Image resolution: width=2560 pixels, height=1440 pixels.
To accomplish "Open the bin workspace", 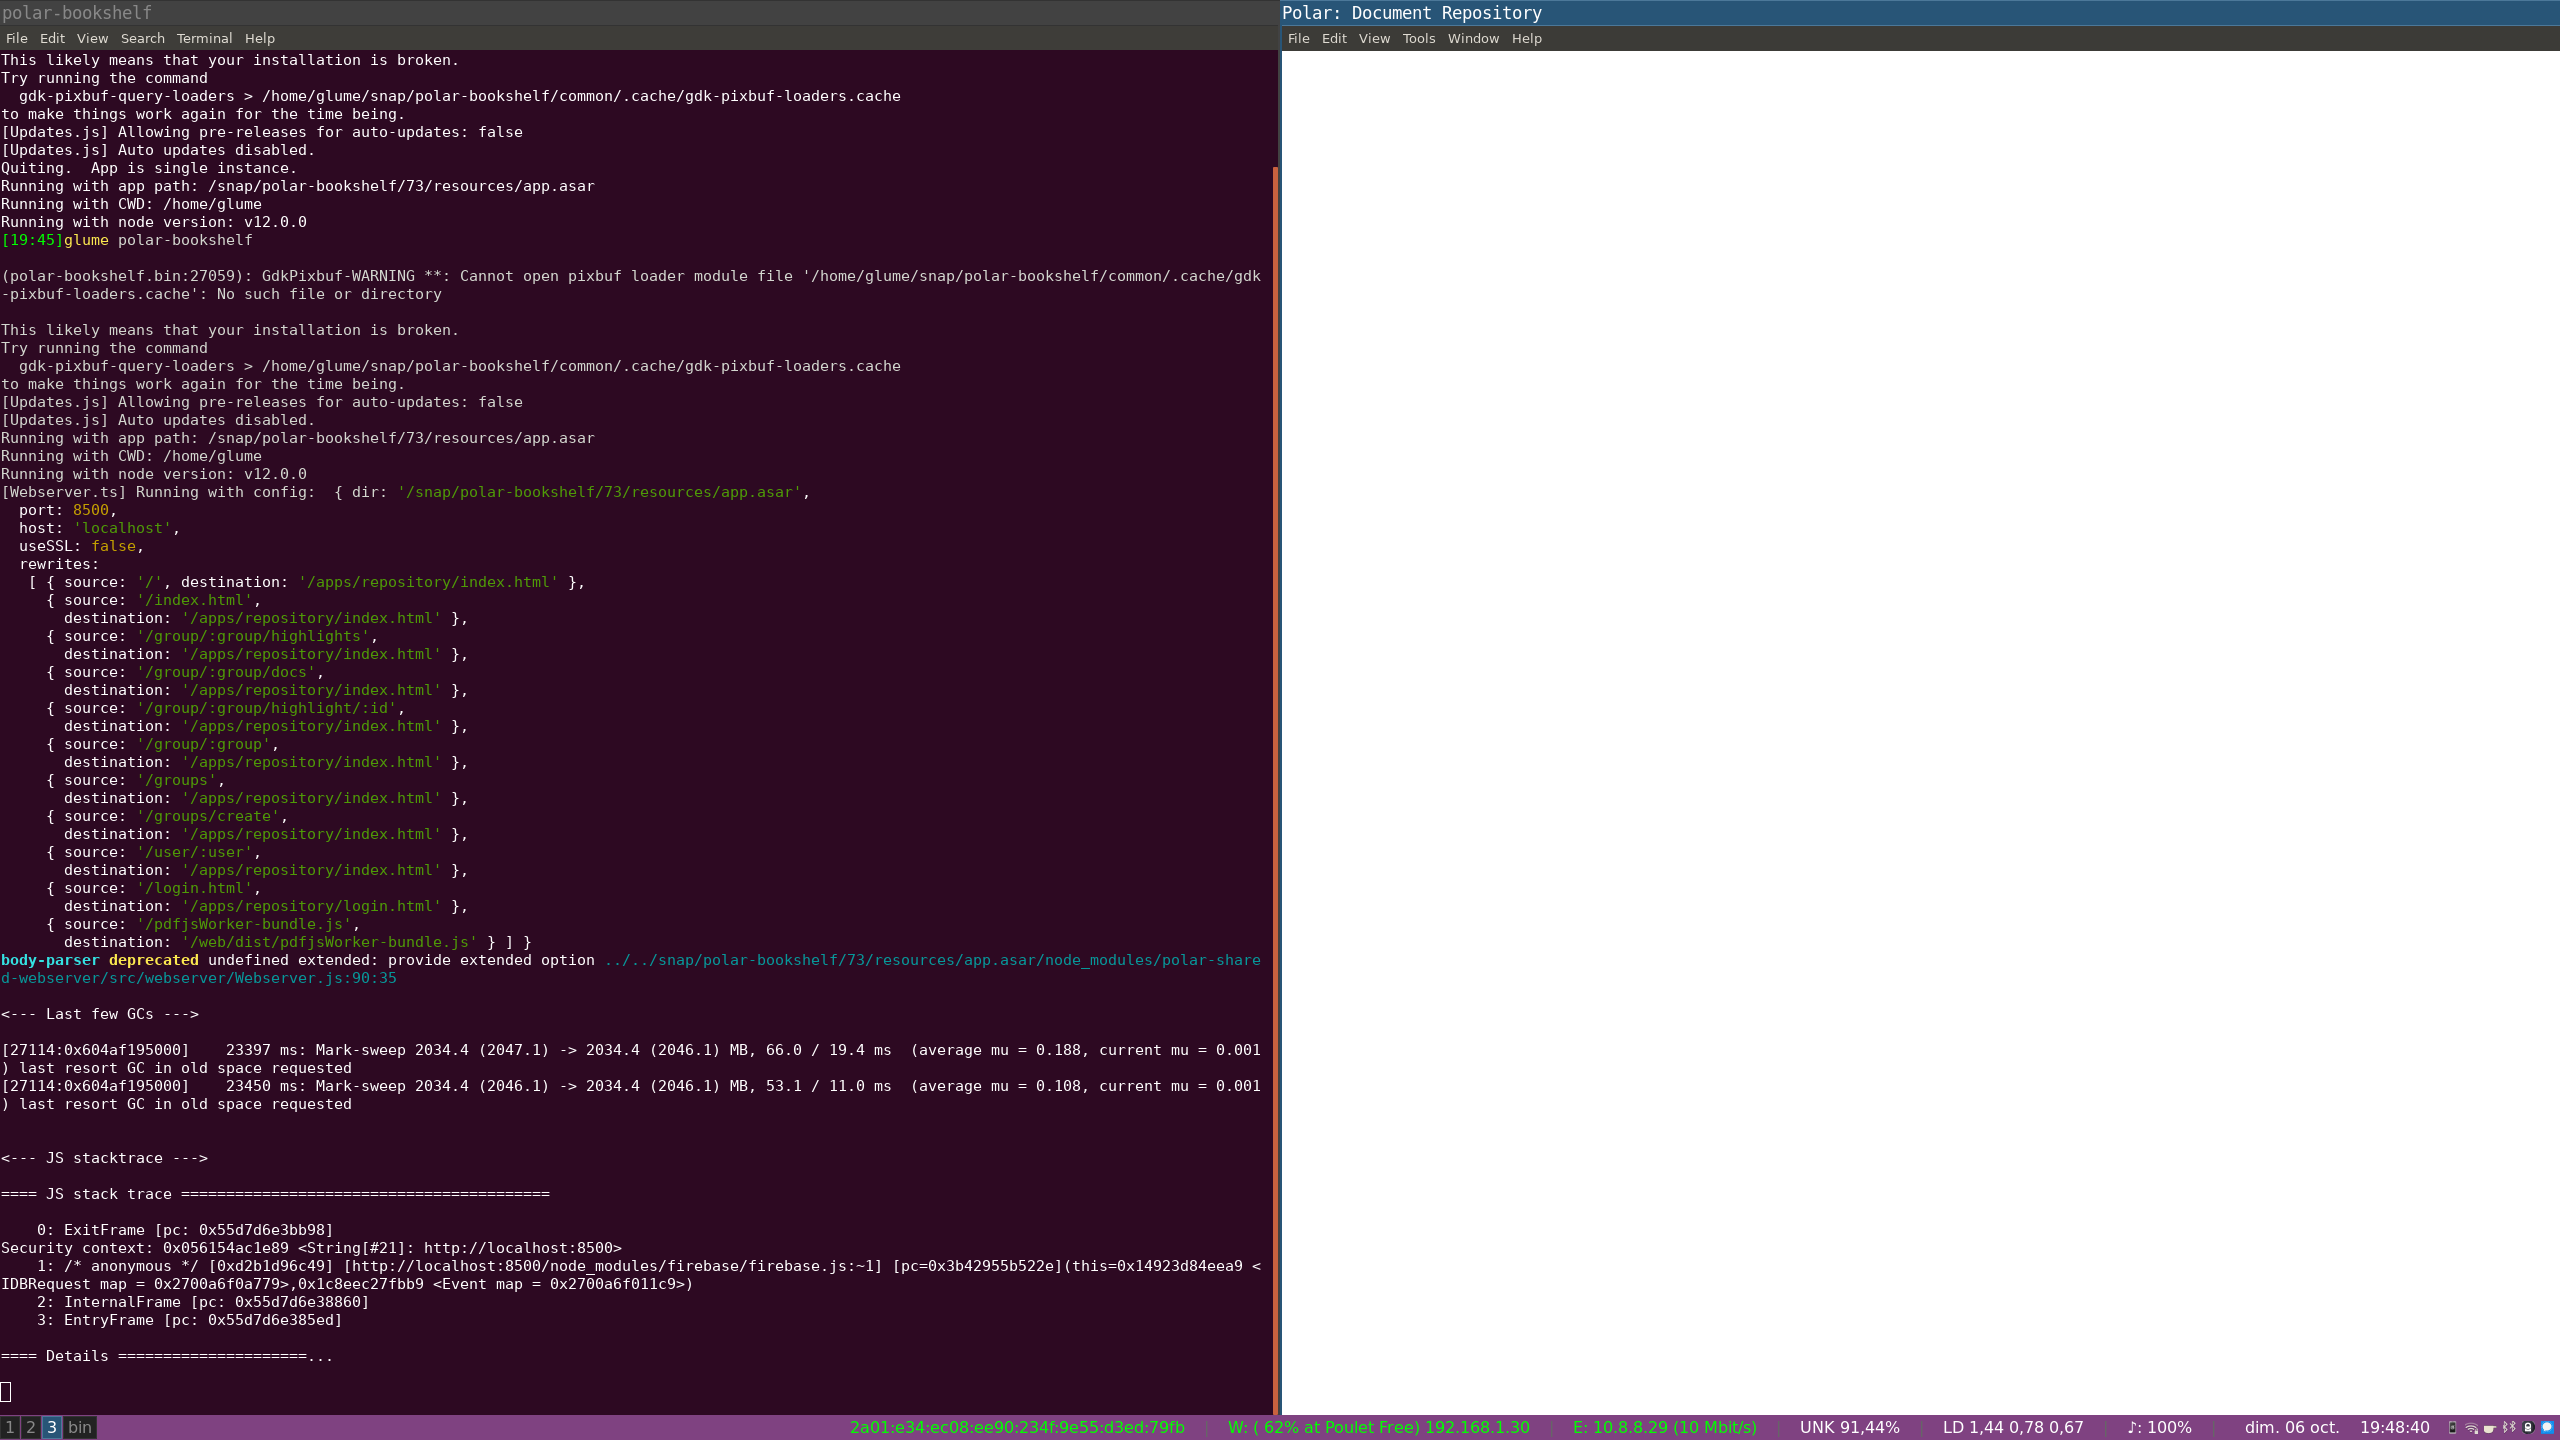I will pos(80,1428).
